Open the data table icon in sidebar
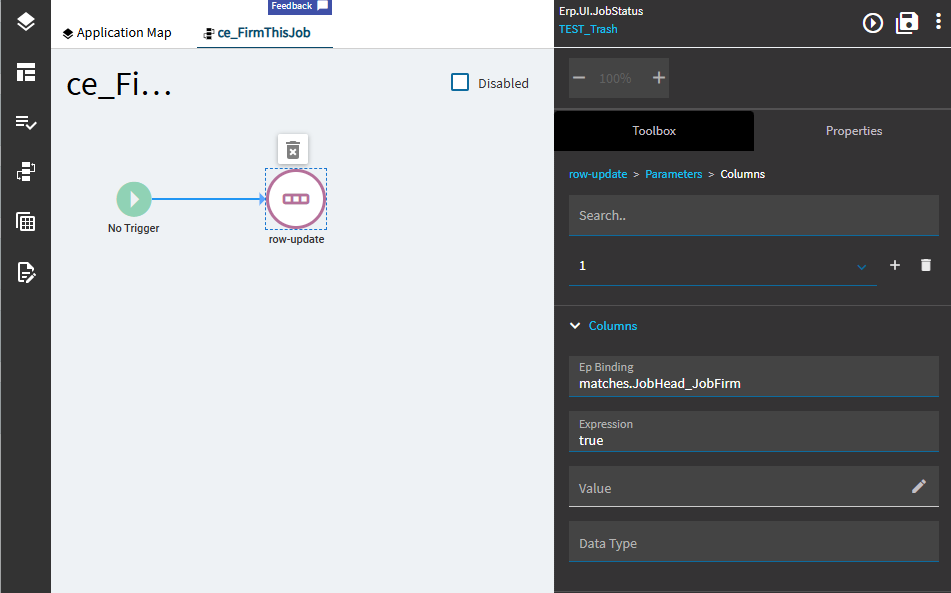The height and width of the screenshot is (593, 951). point(25,222)
